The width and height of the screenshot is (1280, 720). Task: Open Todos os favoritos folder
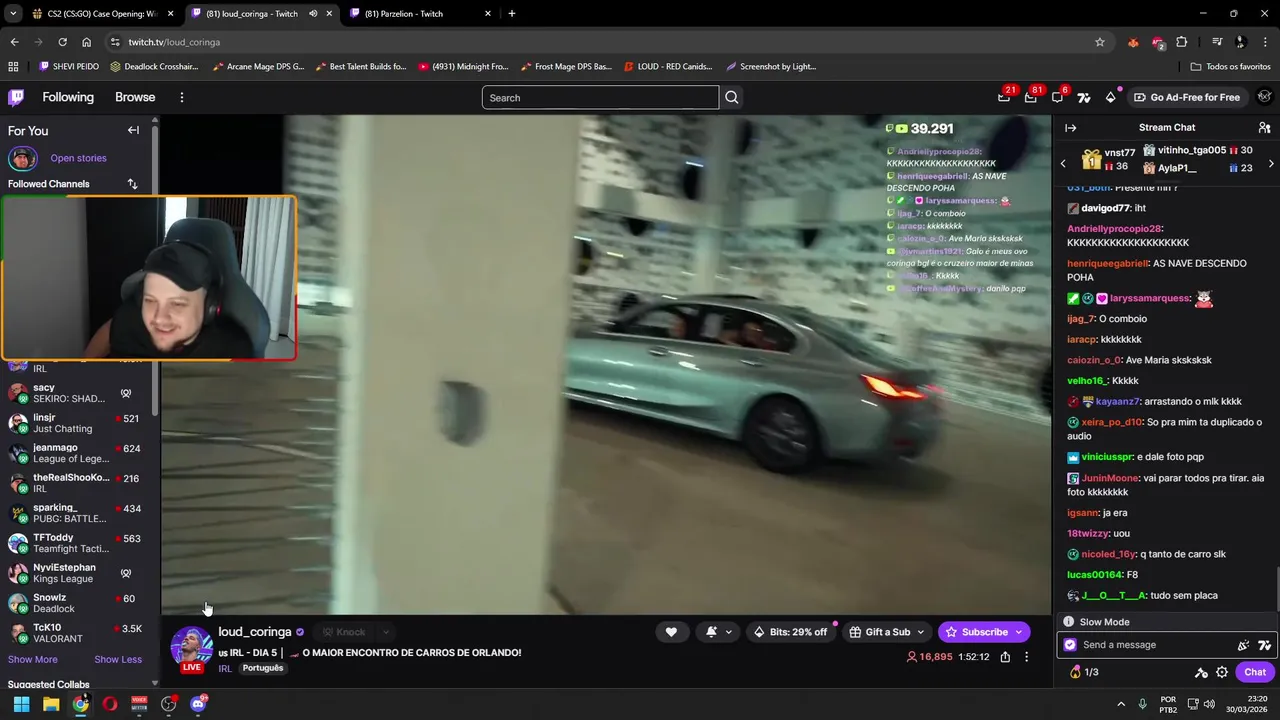[1231, 66]
